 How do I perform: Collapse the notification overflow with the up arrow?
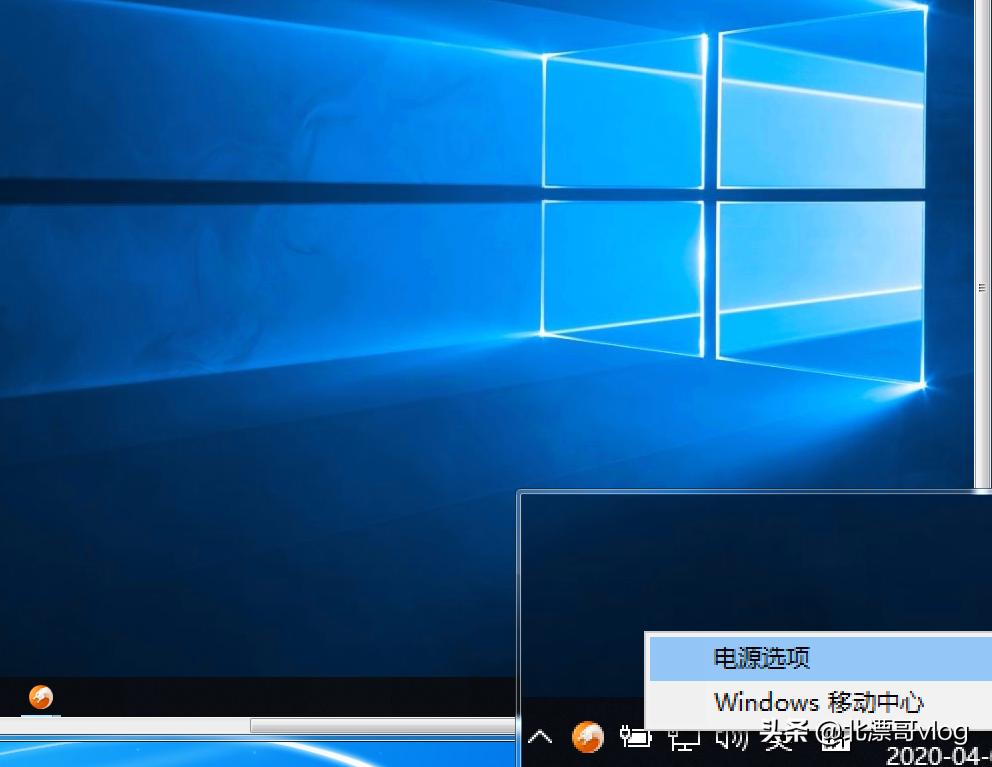540,737
